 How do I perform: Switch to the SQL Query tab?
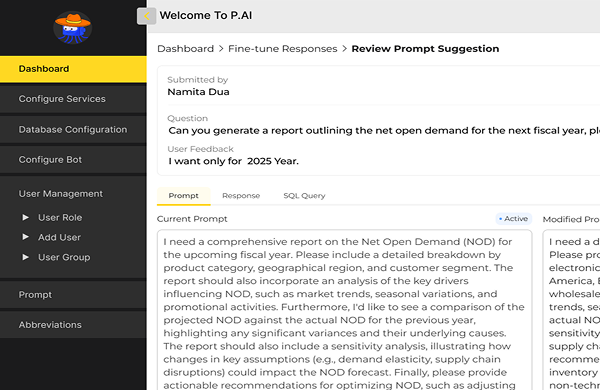(304, 196)
